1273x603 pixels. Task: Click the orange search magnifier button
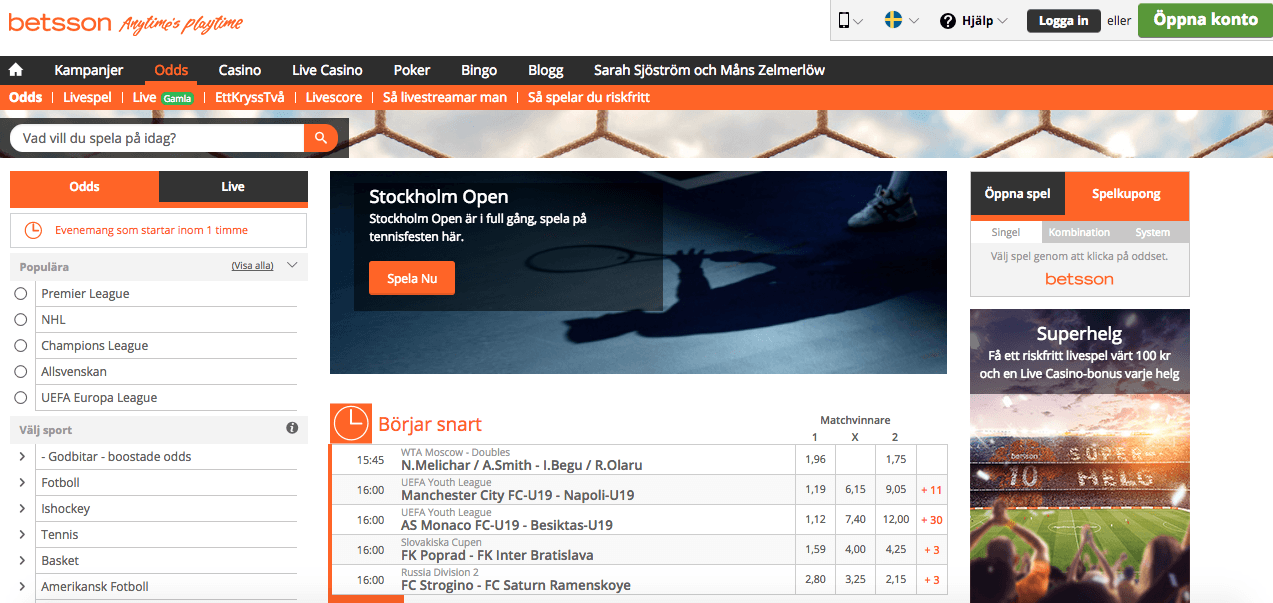[x=321, y=138]
